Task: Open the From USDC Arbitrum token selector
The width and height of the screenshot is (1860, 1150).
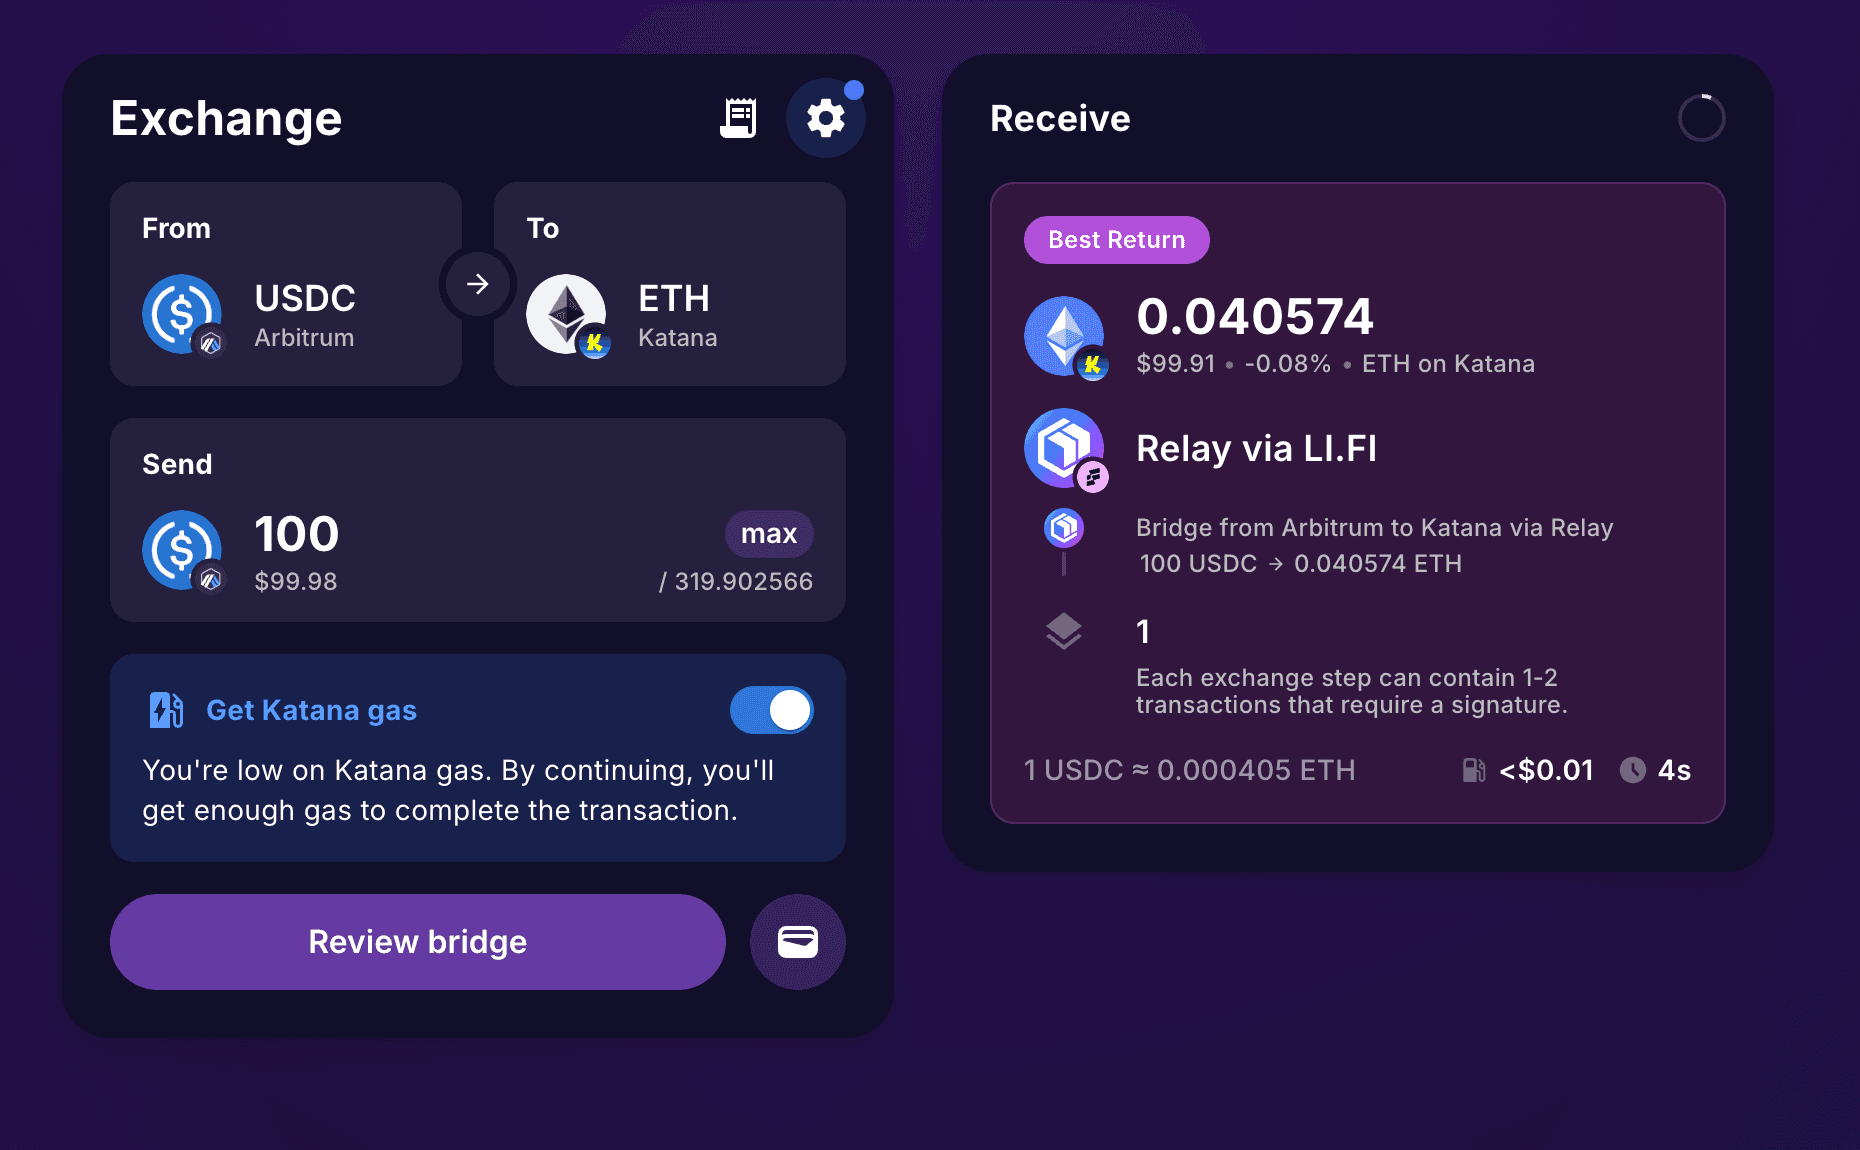Action: (286, 284)
